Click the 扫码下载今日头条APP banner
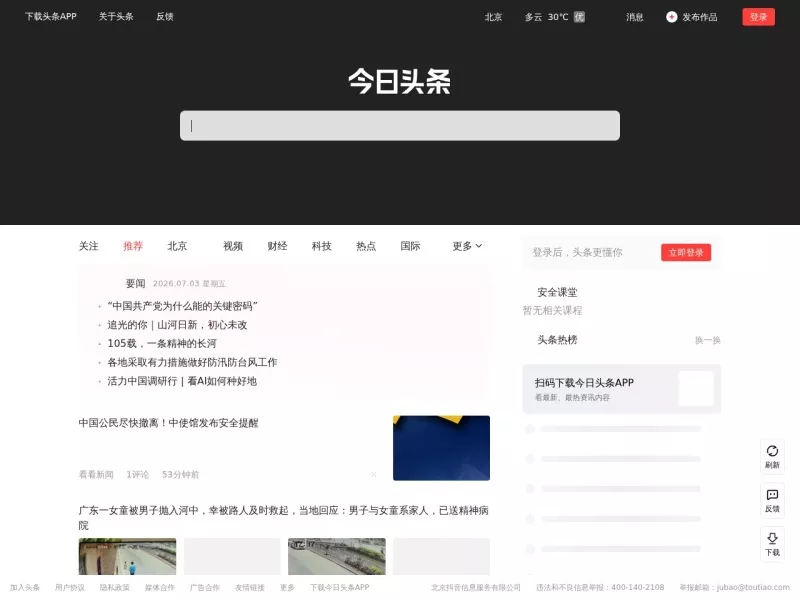This screenshot has width=800, height=600. point(621,389)
